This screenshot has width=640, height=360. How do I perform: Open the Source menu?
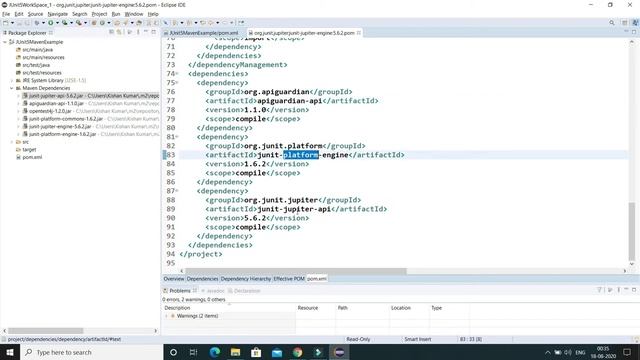tap(35, 14)
